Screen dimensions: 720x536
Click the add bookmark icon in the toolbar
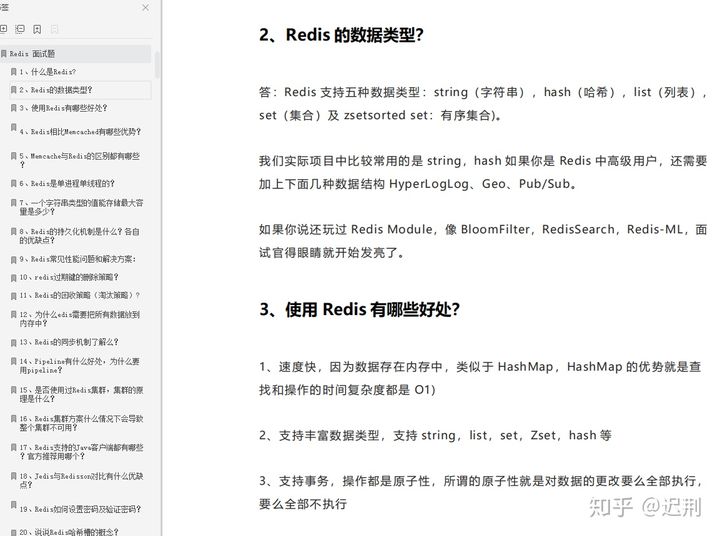[37, 29]
